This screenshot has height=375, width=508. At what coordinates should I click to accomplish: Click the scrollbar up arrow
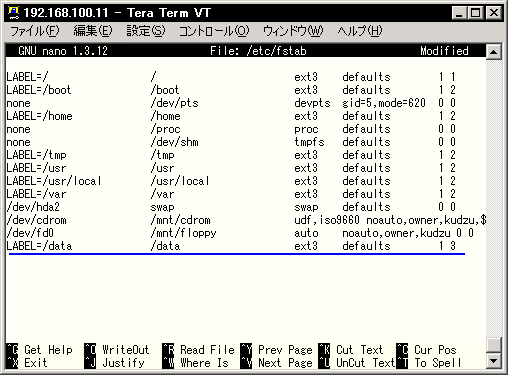[493, 52]
